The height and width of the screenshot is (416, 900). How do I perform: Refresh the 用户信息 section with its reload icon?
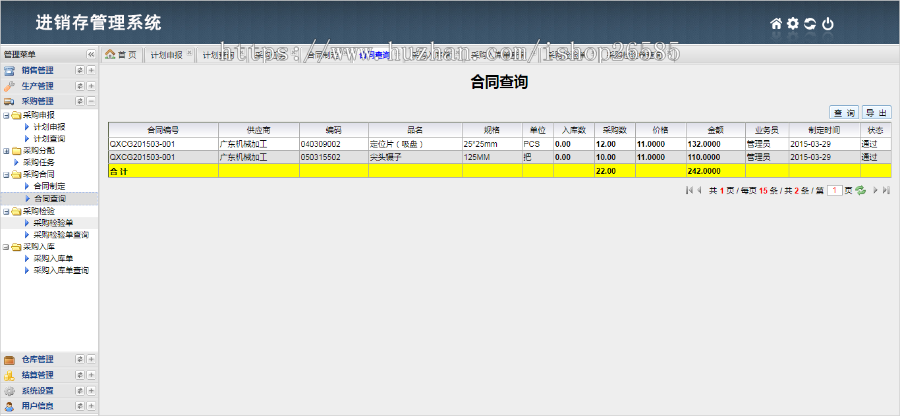pos(80,406)
